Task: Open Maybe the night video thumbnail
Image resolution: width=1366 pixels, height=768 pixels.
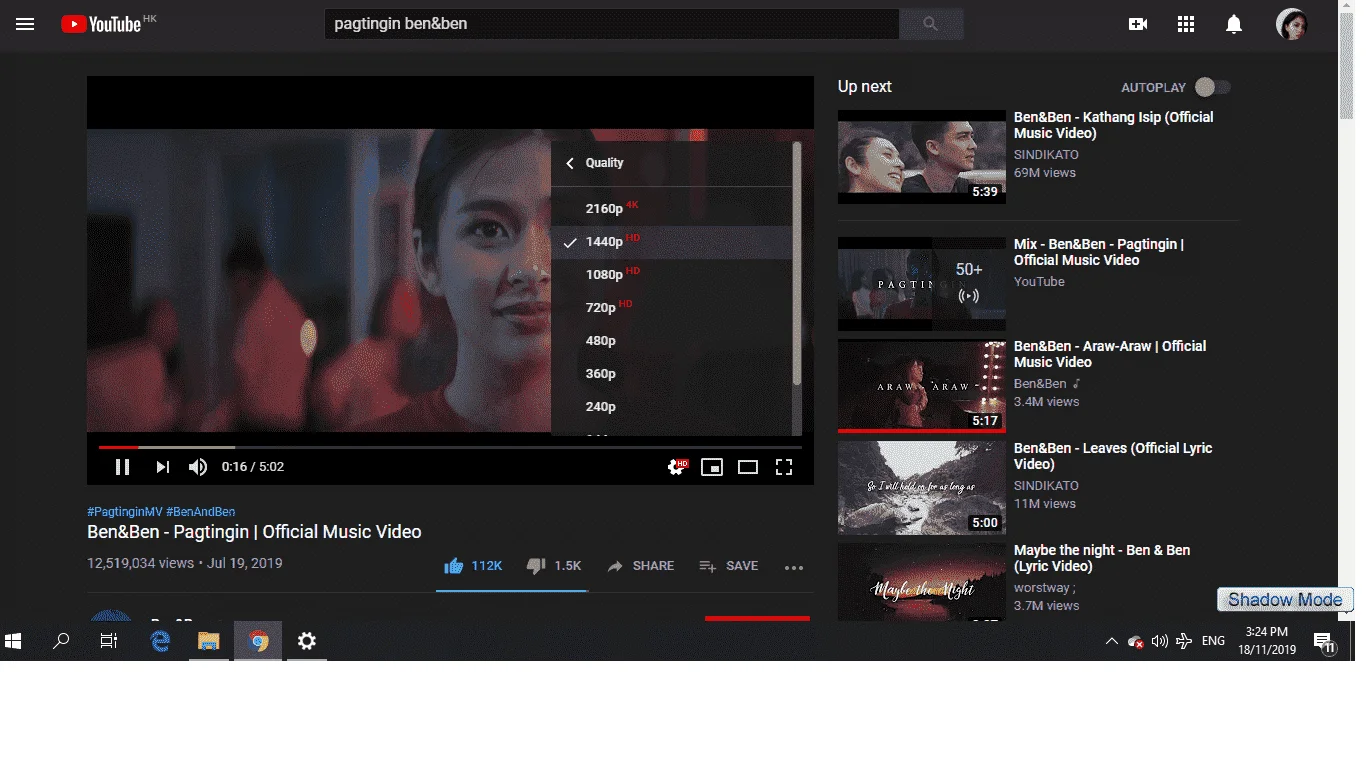Action: coord(922,582)
